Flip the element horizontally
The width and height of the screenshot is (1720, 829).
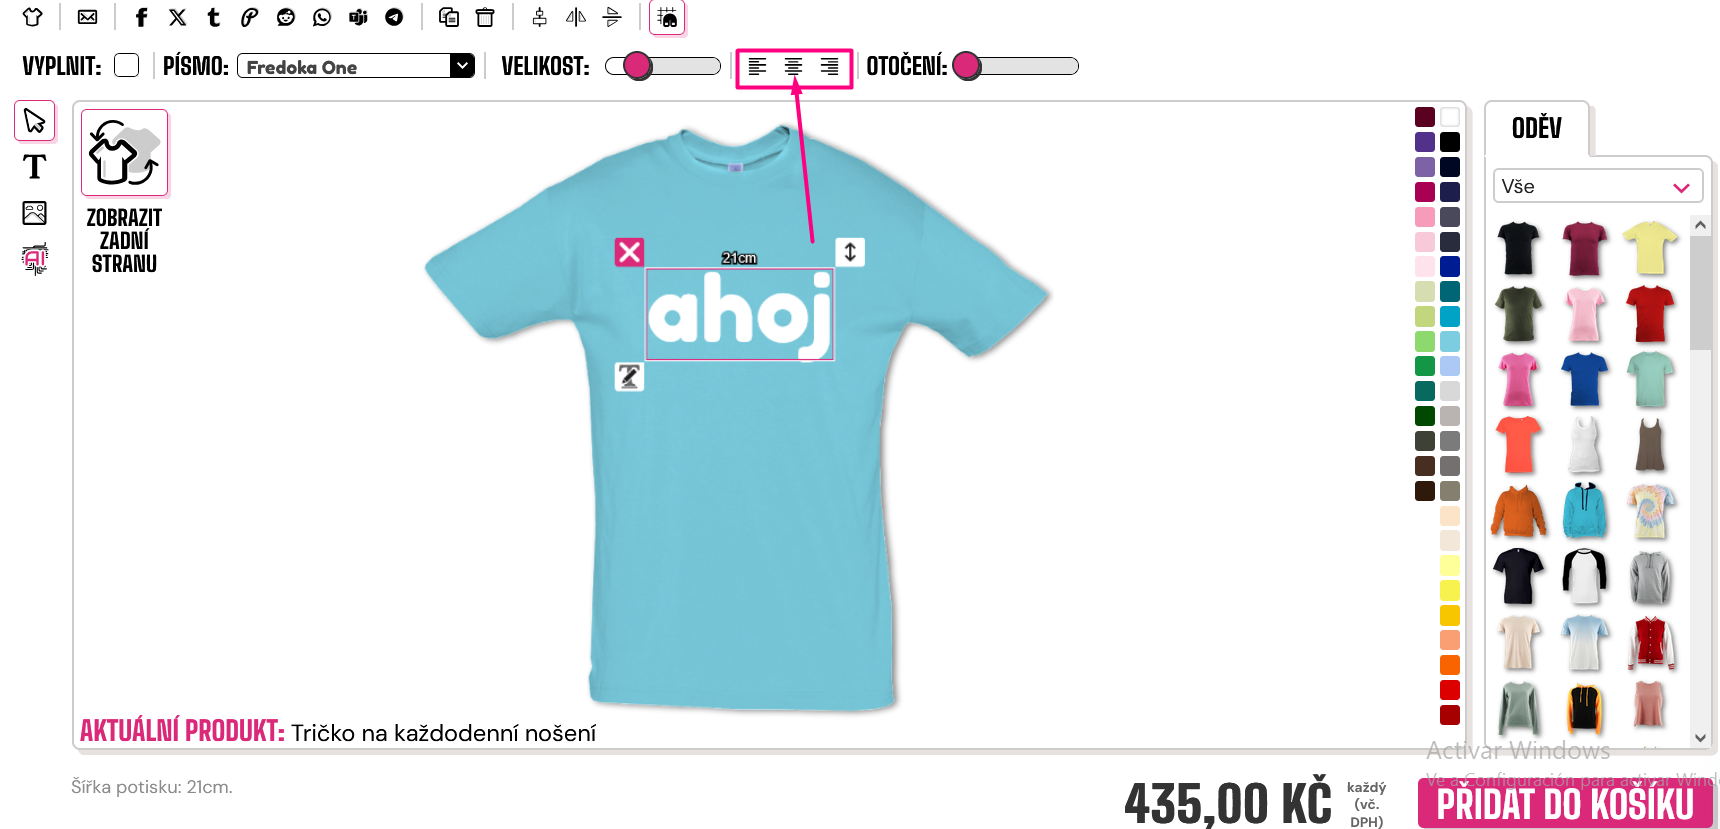(576, 17)
